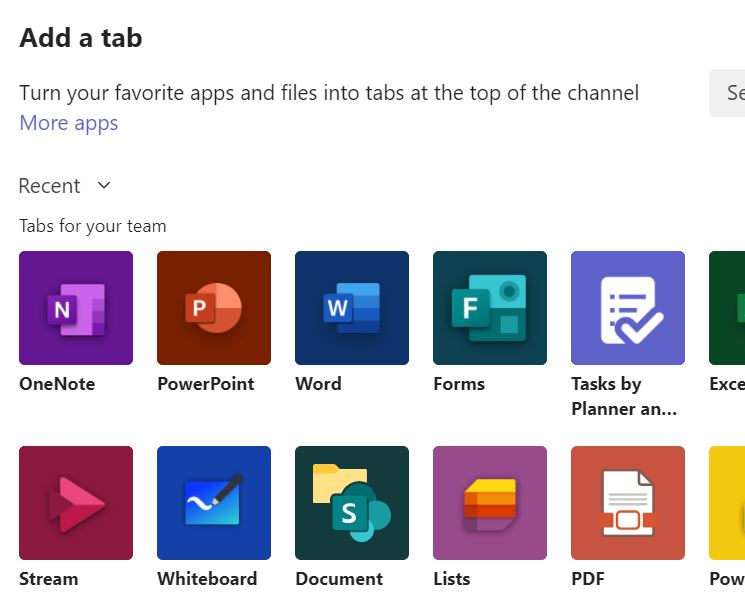
Task: Open the Forms app icon
Action: 490,308
